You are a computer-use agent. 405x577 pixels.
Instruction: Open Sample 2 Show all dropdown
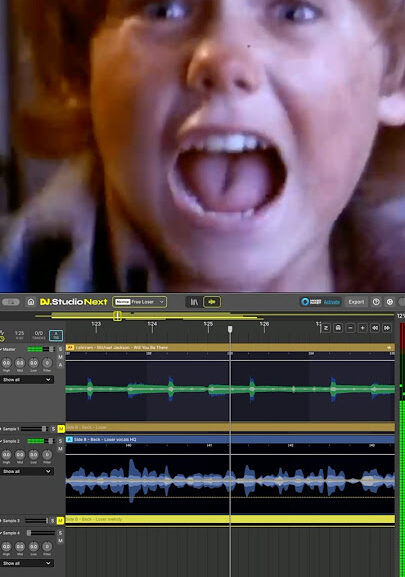tap(26, 471)
